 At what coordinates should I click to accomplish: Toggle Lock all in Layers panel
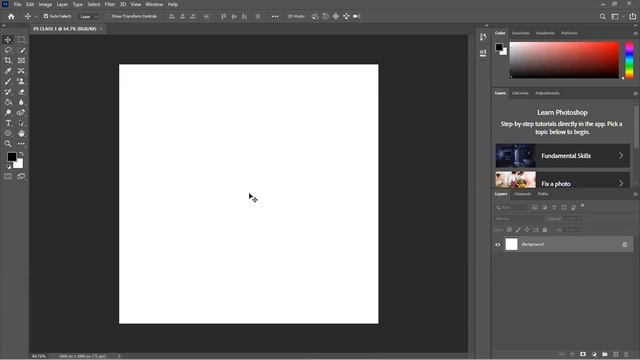pos(544,230)
